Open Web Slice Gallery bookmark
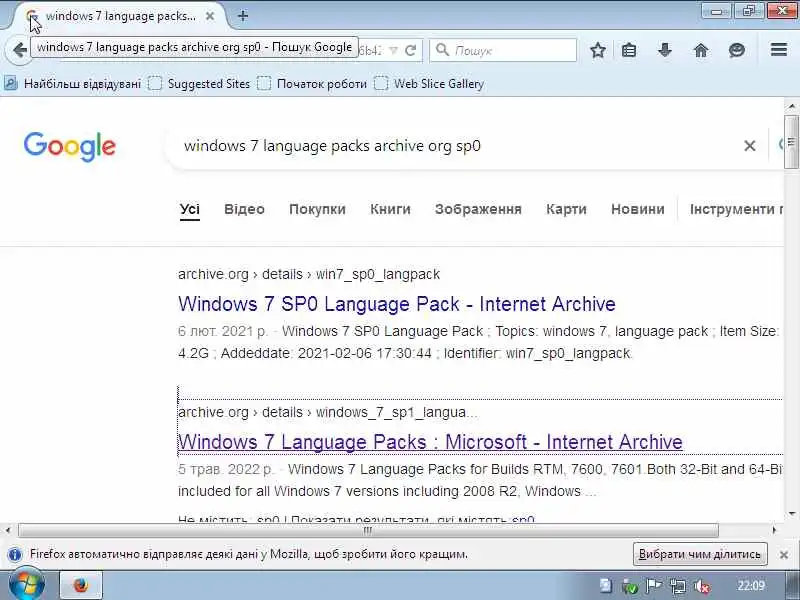Screen dimensions: 800x600 429,84
